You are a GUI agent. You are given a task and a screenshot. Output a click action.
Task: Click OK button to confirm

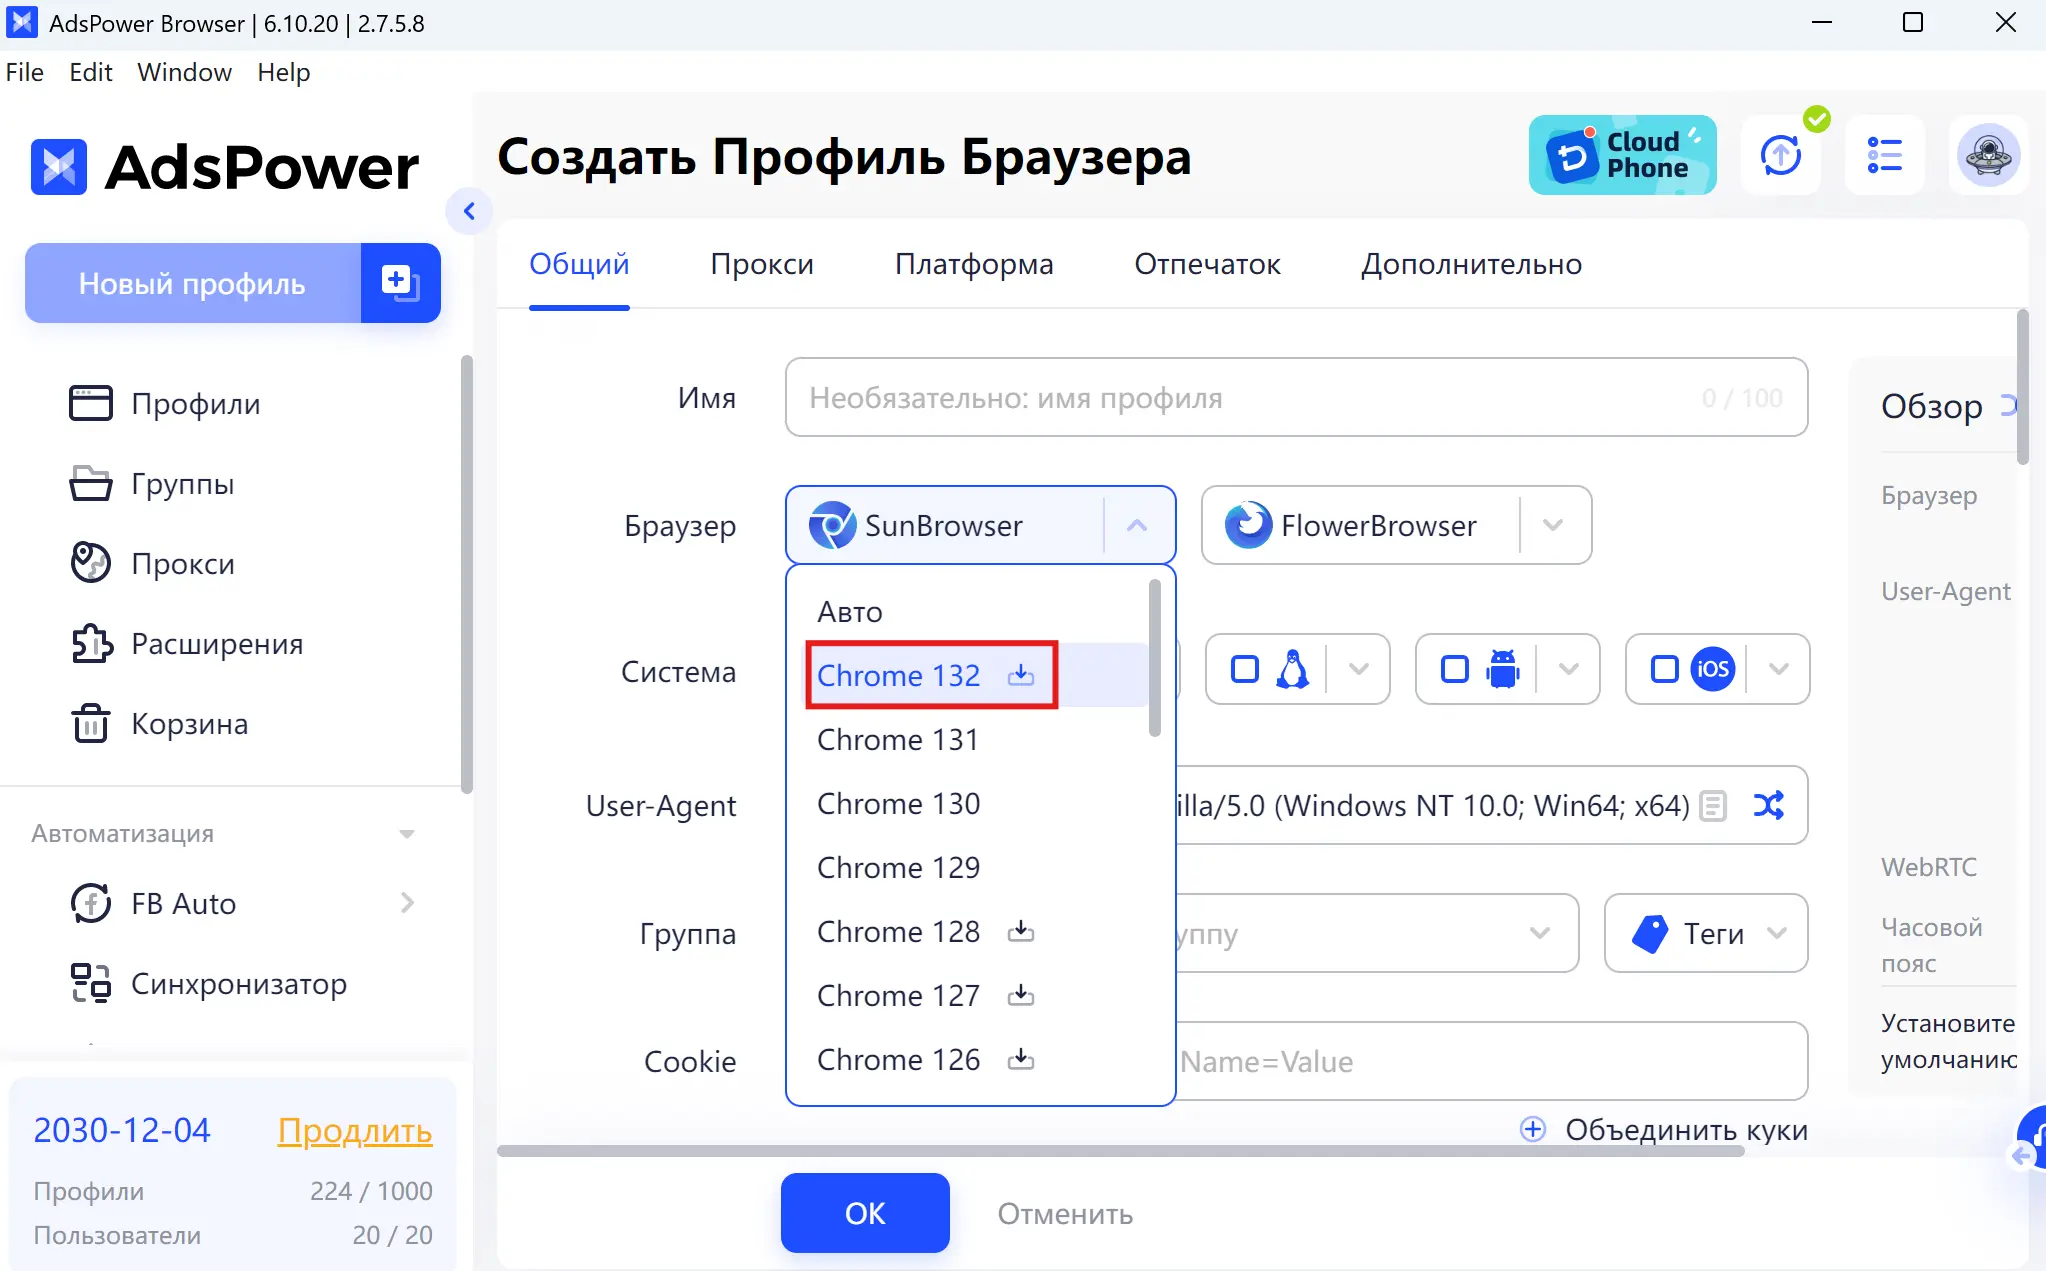click(863, 1212)
